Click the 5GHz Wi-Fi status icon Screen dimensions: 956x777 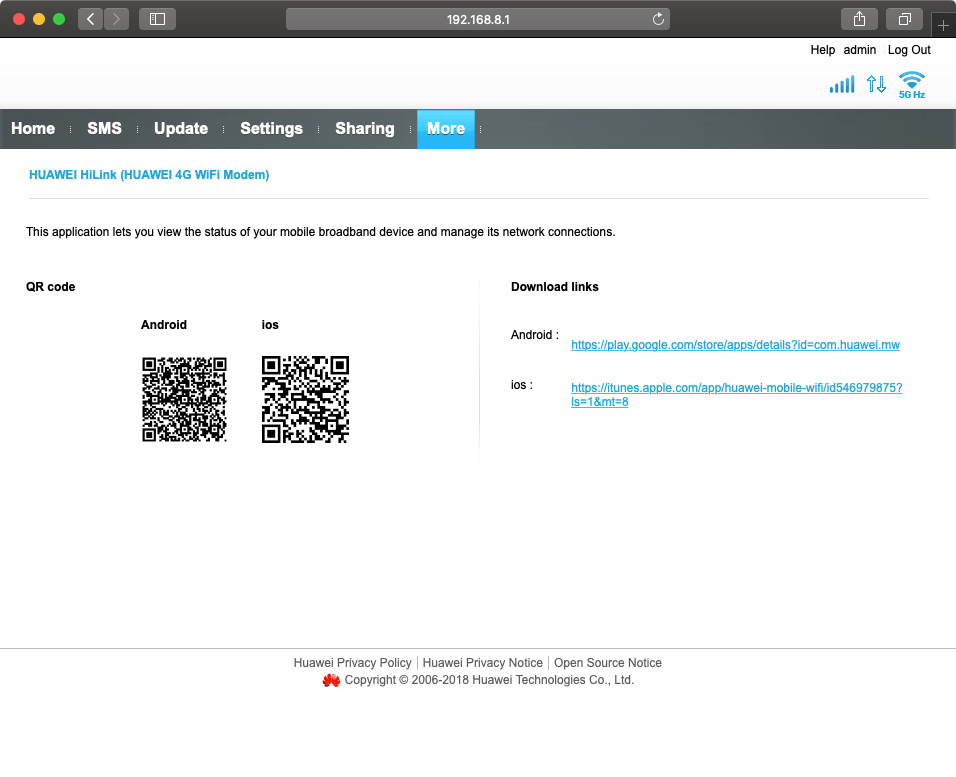point(911,84)
